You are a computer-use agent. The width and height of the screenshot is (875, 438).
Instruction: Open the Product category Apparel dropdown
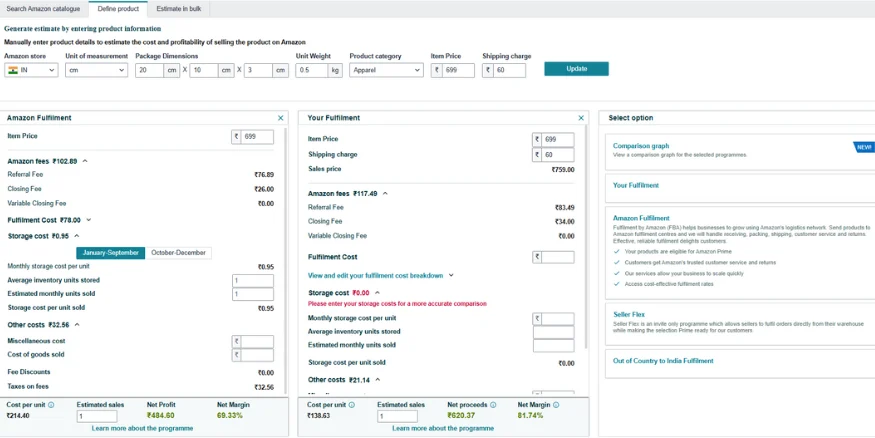tap(386, 70)
